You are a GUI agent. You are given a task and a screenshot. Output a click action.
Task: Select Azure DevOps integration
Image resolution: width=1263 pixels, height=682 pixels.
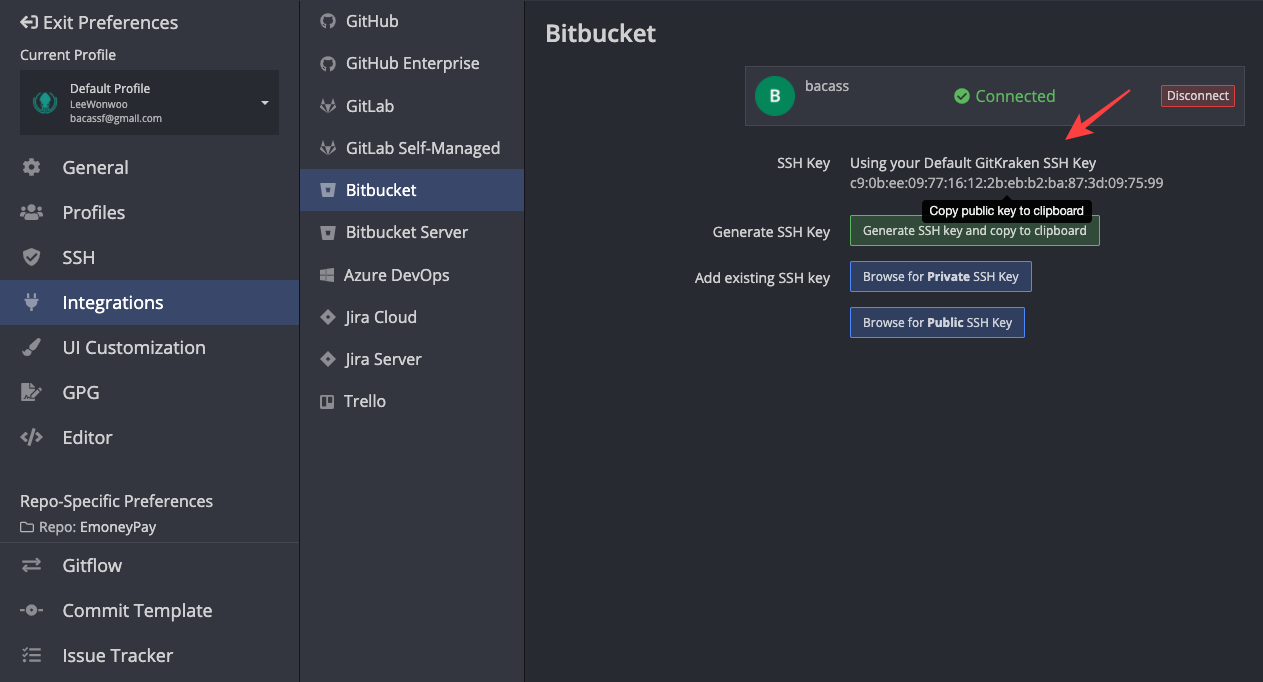pos(412,274)
